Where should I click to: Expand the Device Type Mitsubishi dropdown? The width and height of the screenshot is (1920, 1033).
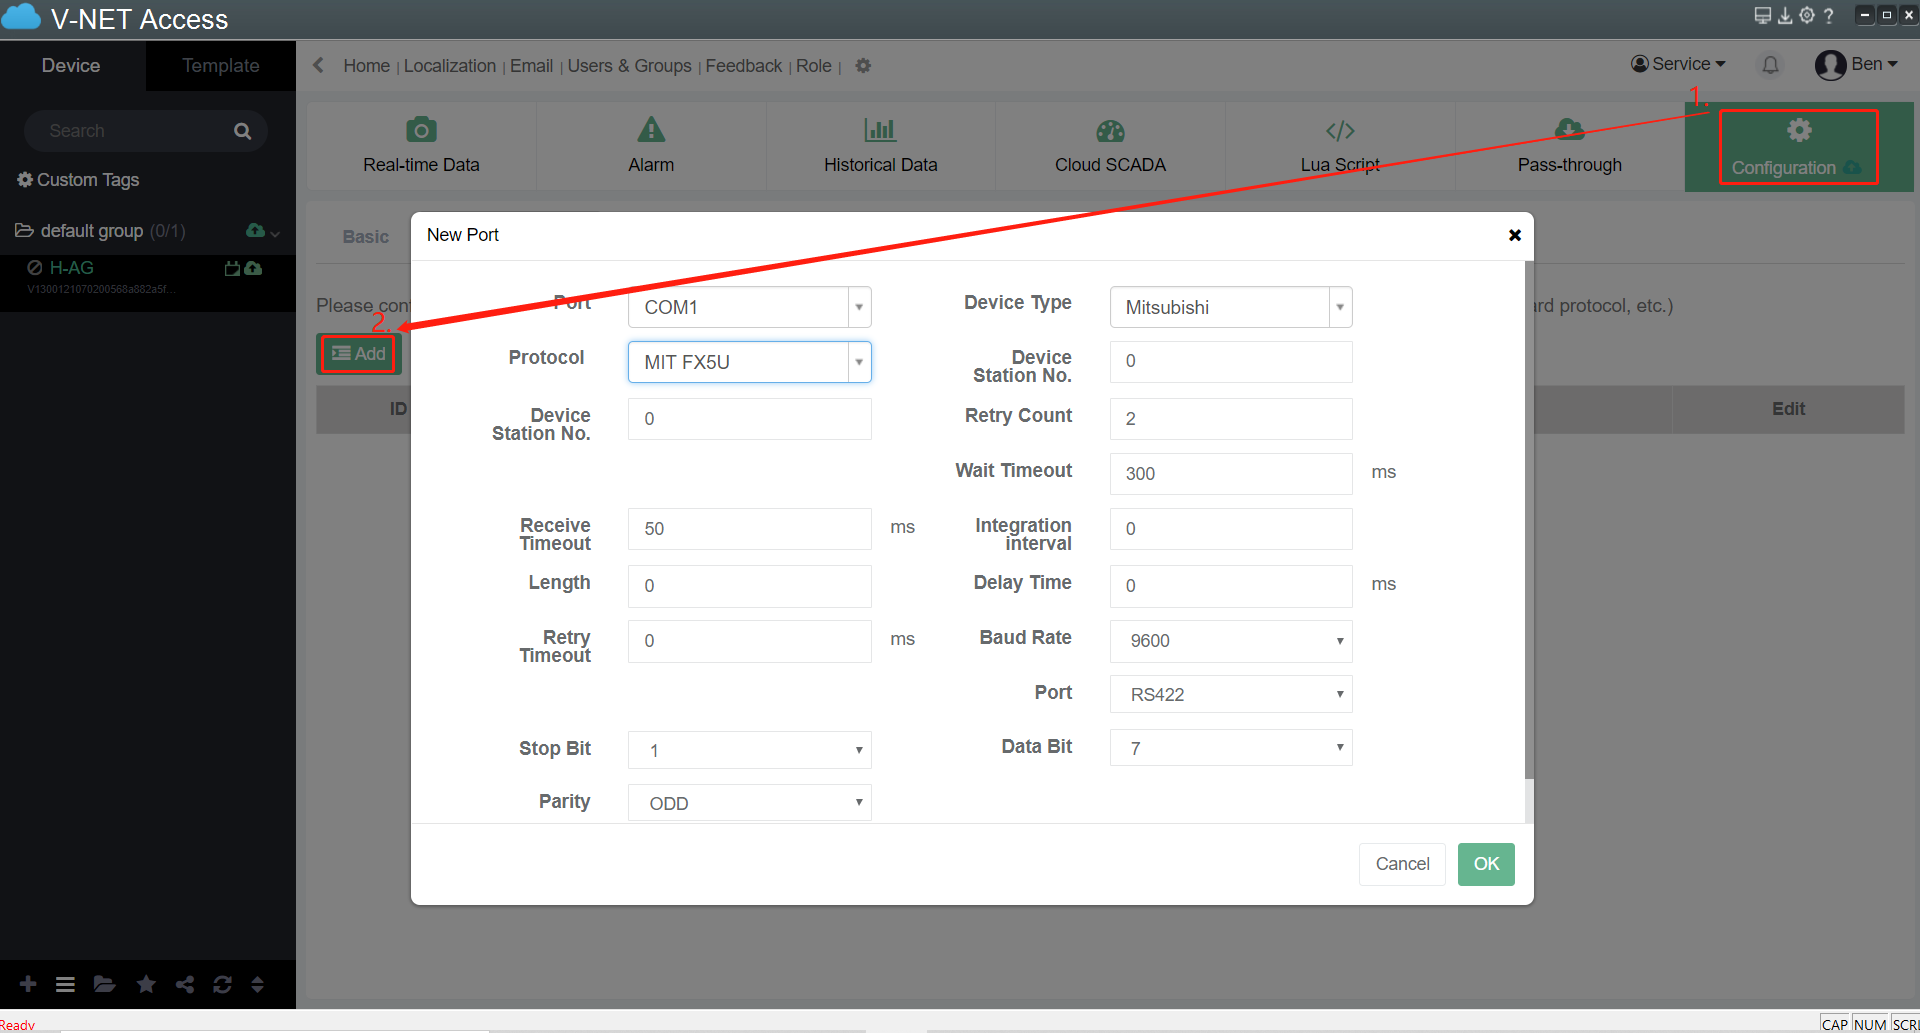click(1339, 307)
